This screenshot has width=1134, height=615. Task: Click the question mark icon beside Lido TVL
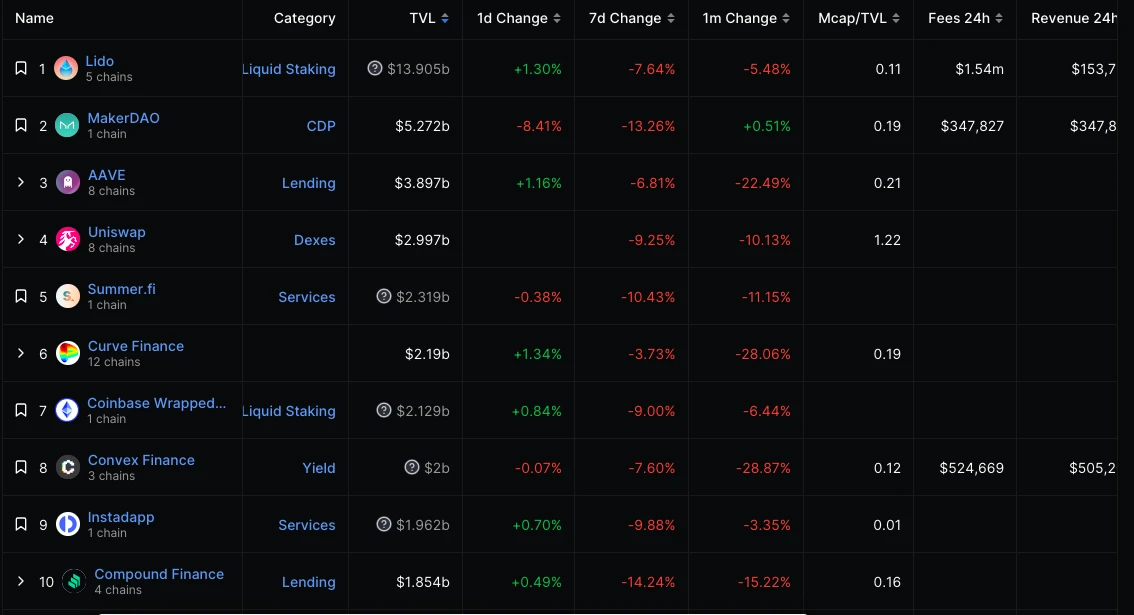(x=375, y=68)
